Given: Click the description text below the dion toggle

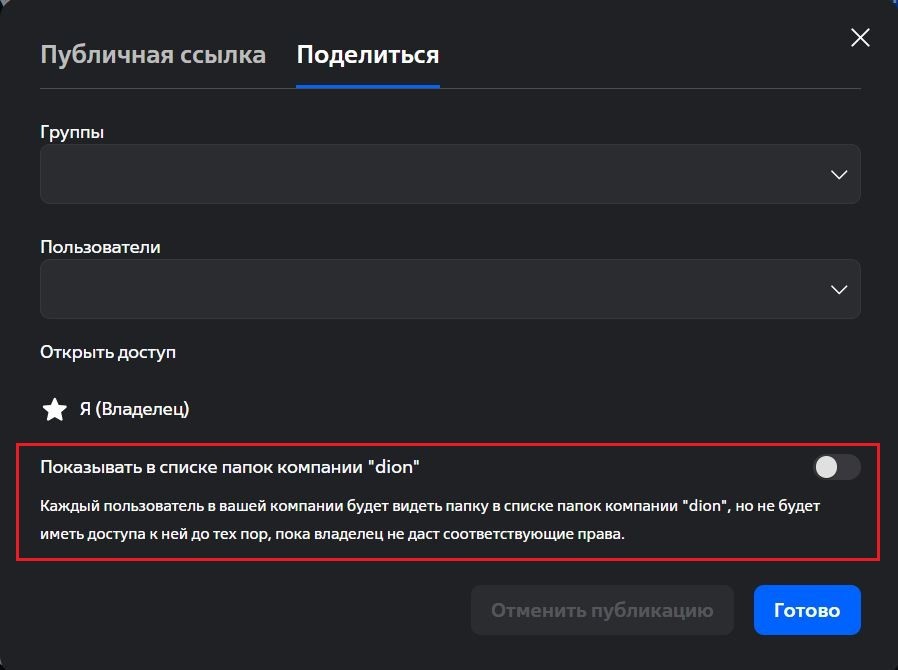Looking at the screenshot, I should (x=430, y=520).
